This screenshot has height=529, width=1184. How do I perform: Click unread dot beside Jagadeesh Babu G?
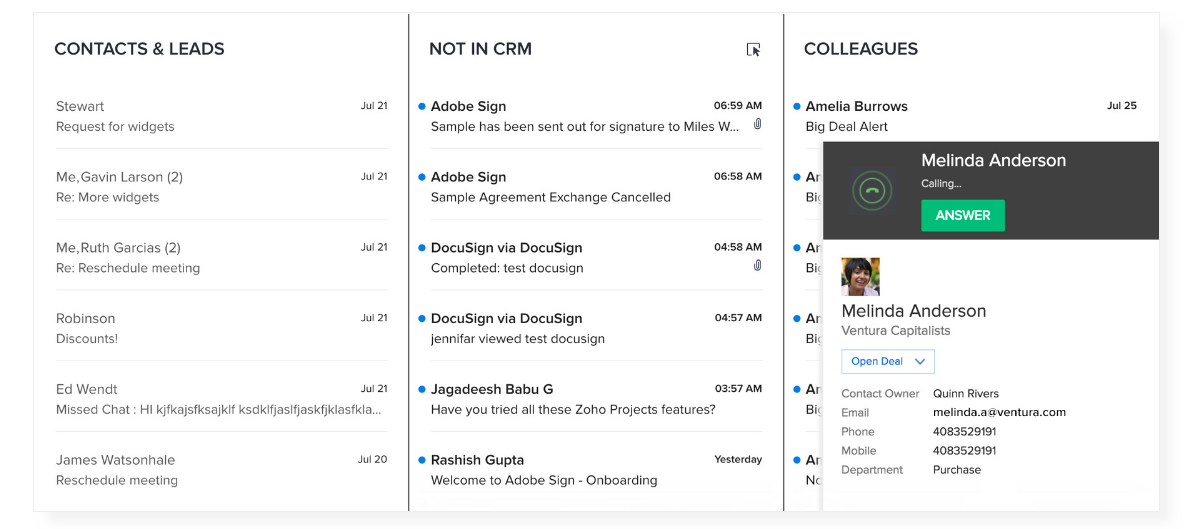click(422, 389)
